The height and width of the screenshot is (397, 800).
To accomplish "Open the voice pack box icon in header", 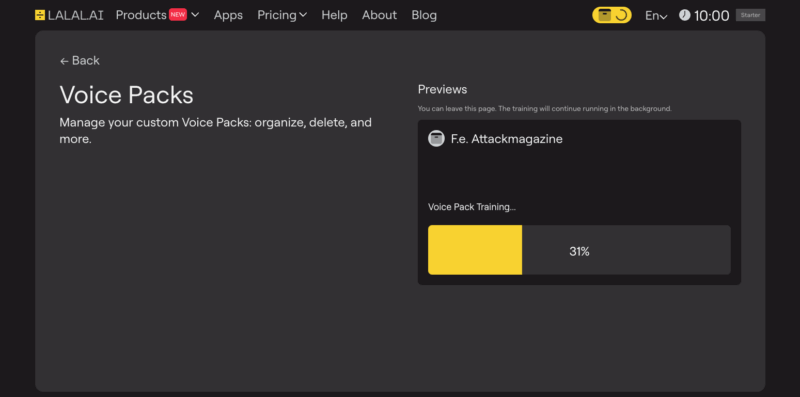I will [x=605, y=15].
